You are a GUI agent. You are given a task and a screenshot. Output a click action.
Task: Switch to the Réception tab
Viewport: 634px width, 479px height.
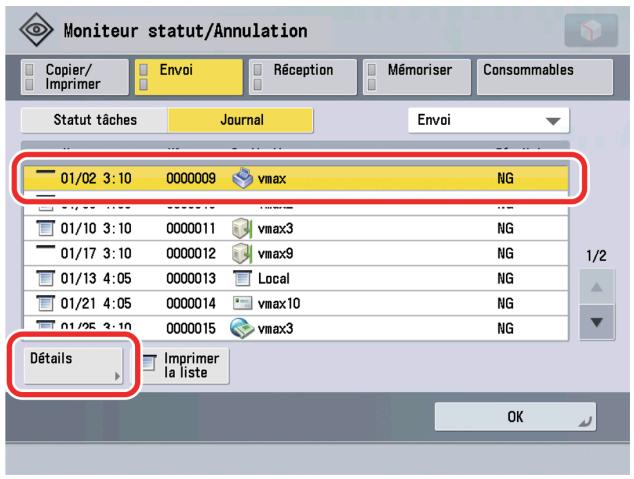click(x=303, y=77)
